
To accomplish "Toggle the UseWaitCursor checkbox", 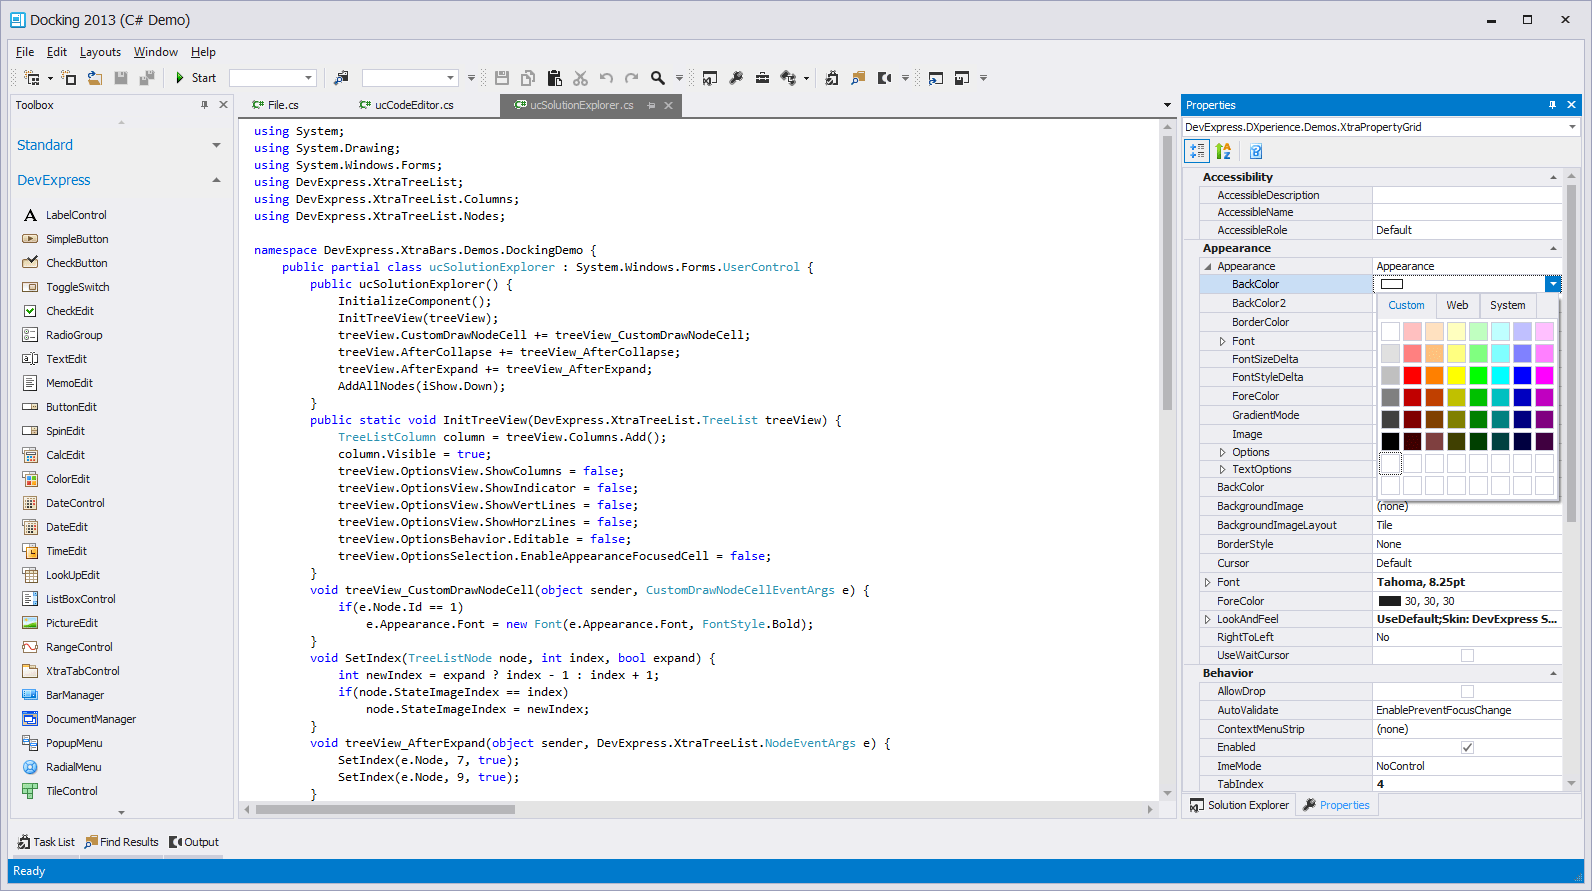I will click(1467, 656).
